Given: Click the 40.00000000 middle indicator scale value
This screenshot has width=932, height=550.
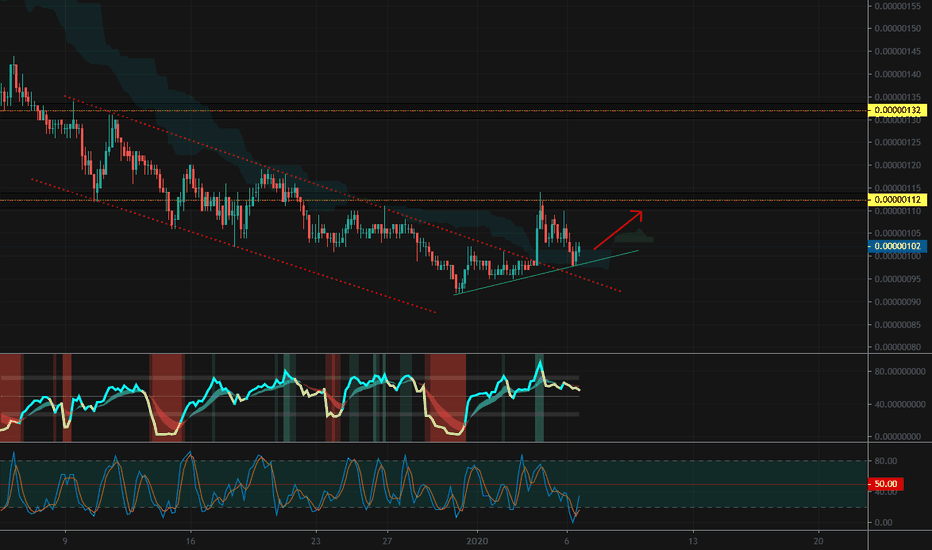Looking at the screenshot, I should pos(900,404).
